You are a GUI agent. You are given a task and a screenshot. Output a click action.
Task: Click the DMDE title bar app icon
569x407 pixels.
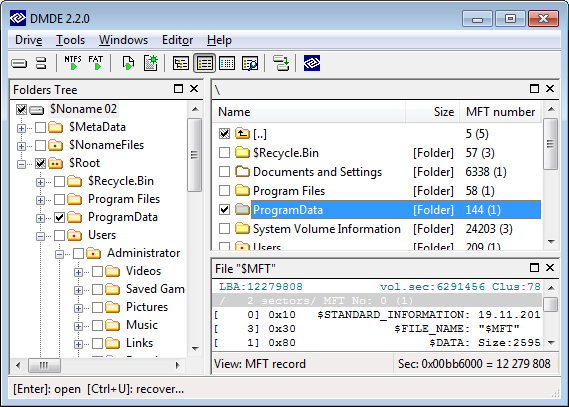(17, 18)
